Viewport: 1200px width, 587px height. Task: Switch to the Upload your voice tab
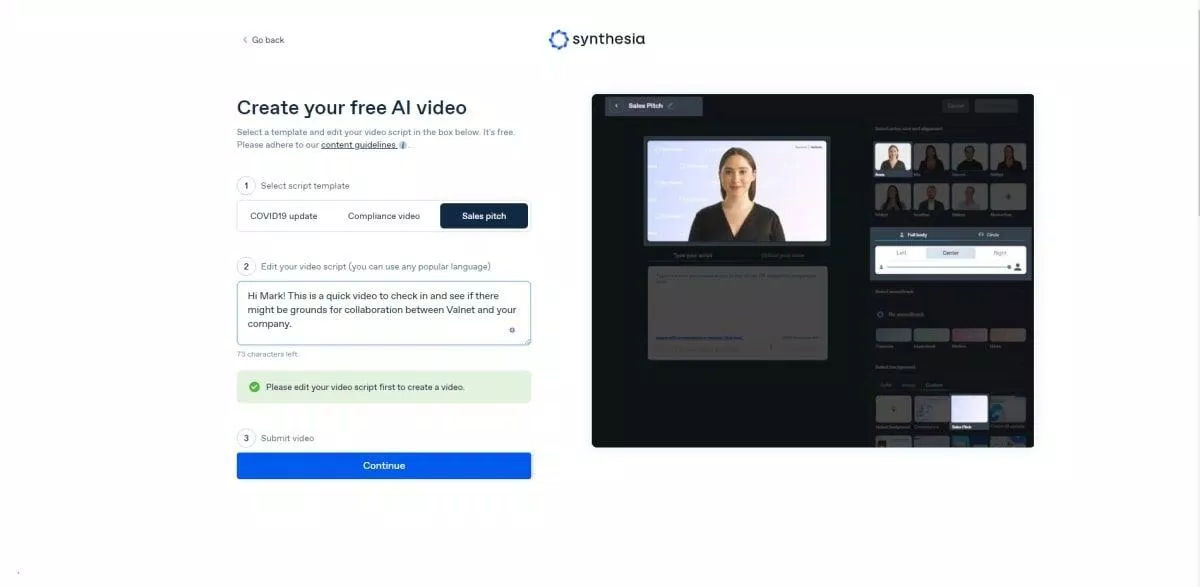[783, 256]
